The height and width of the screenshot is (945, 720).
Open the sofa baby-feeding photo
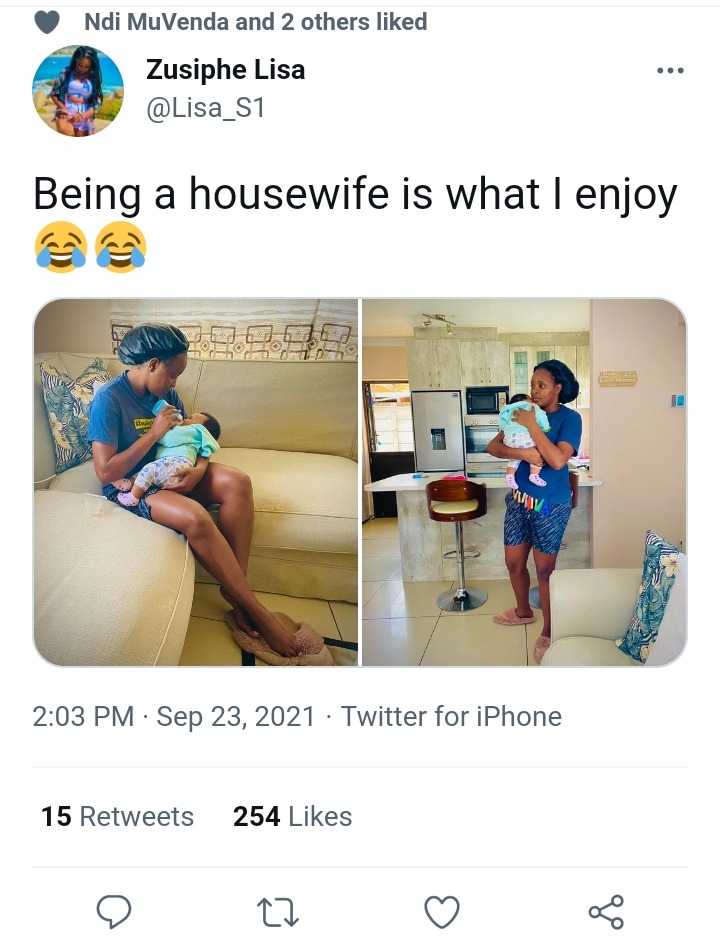(x=196, y=482)
